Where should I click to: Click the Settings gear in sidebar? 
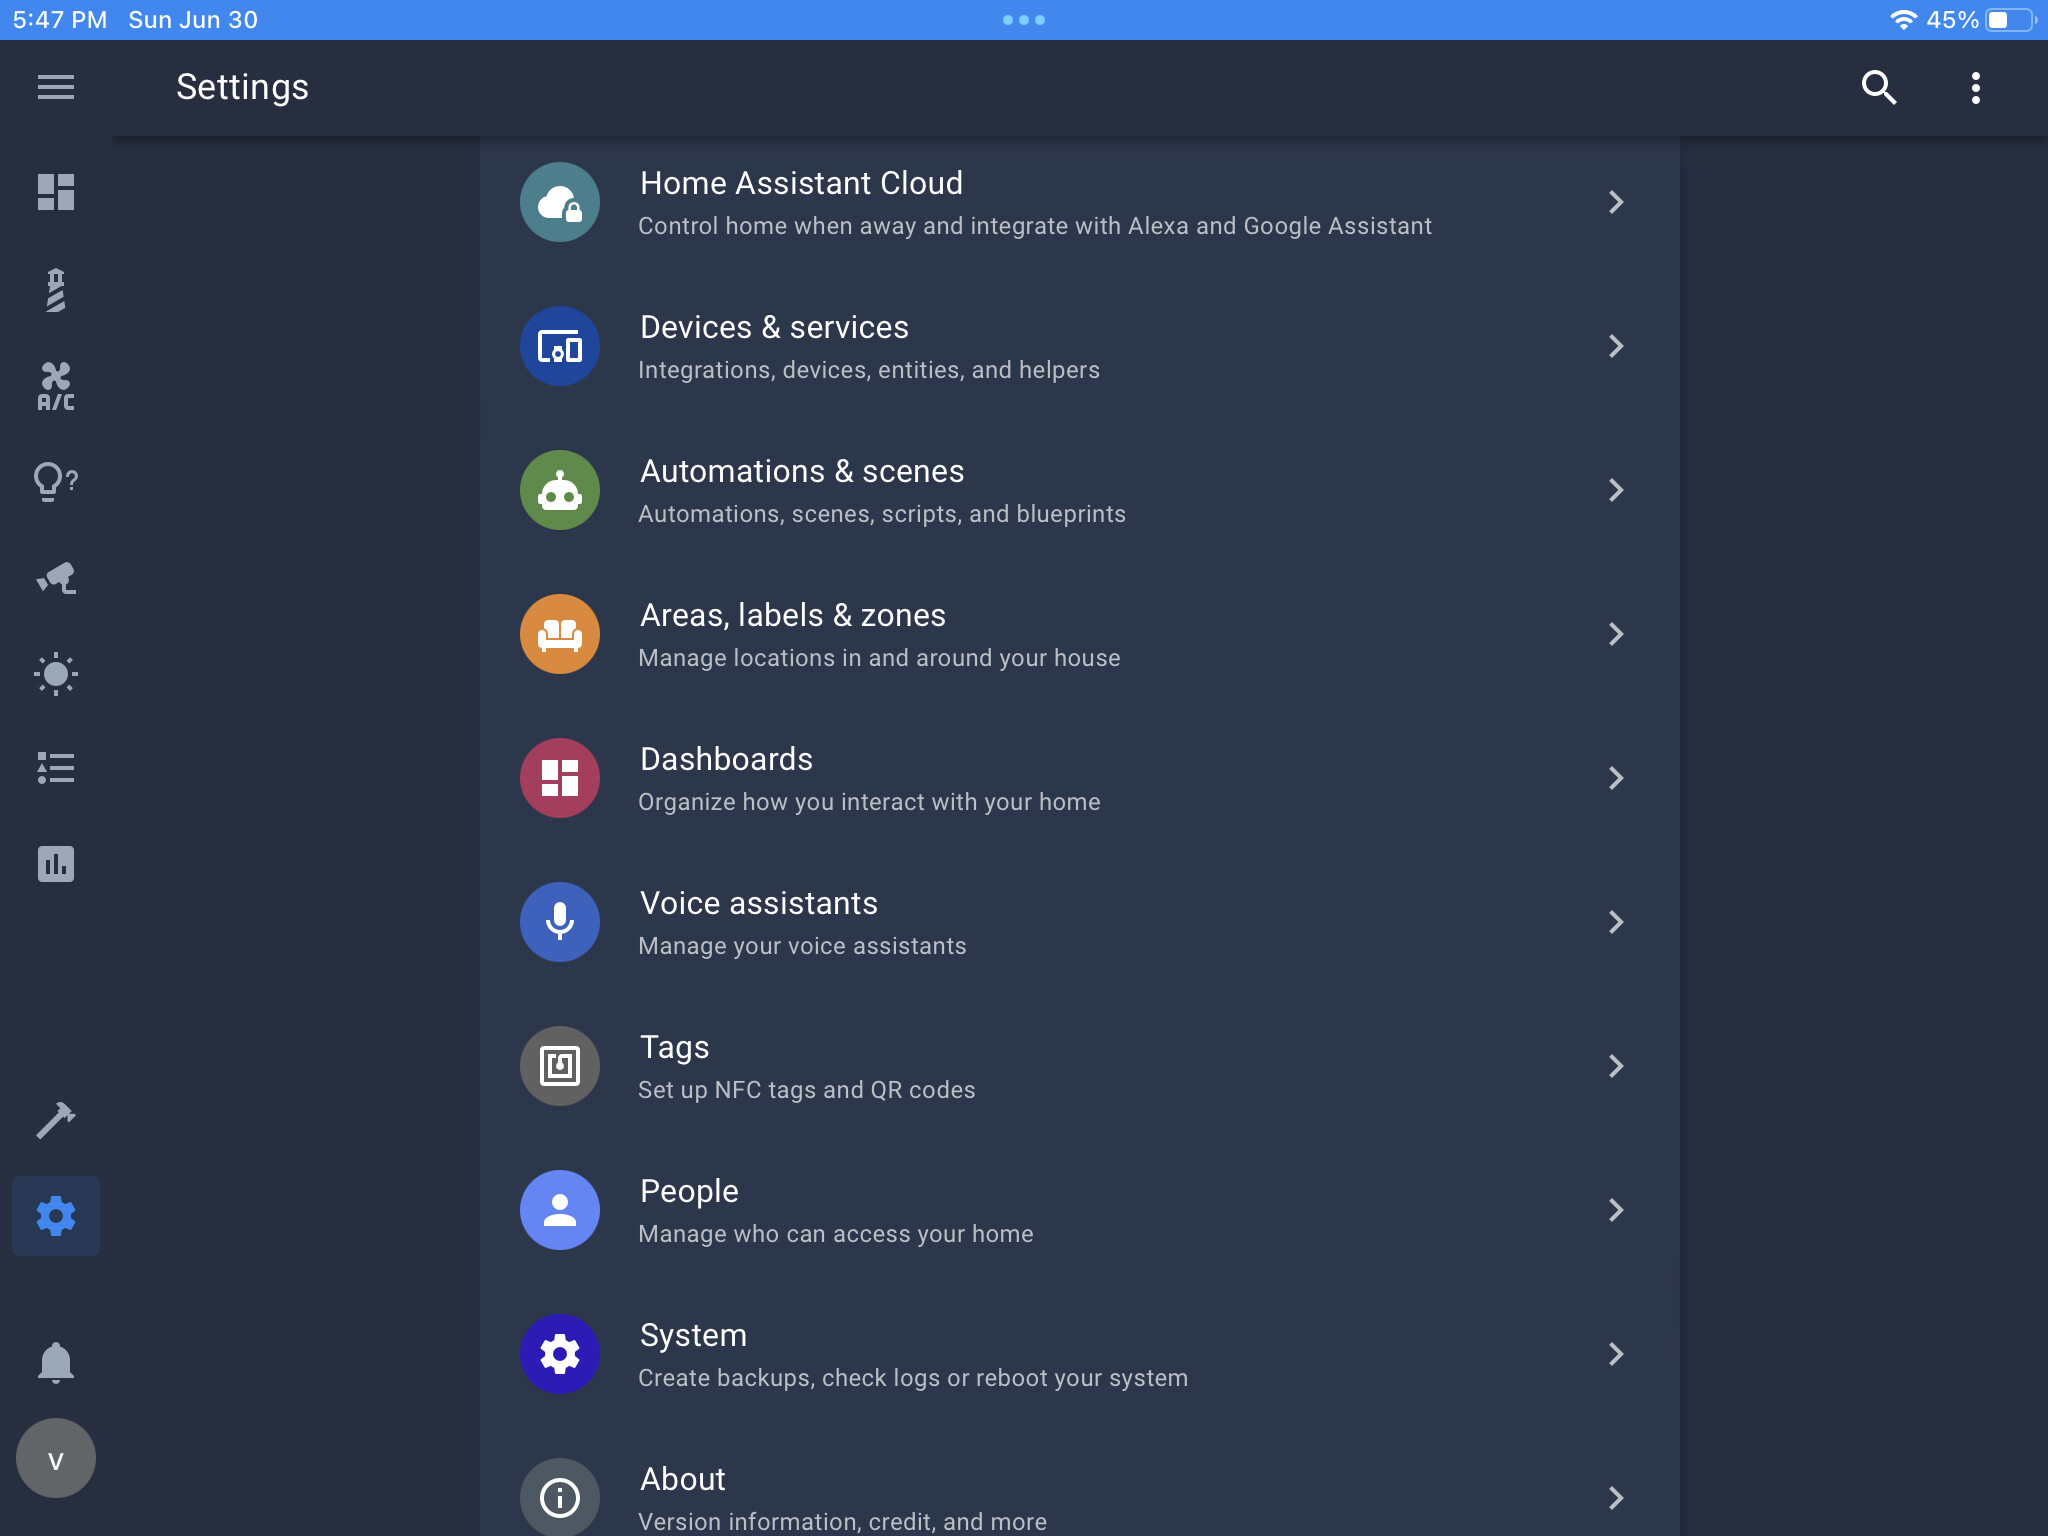(56, 1216)
